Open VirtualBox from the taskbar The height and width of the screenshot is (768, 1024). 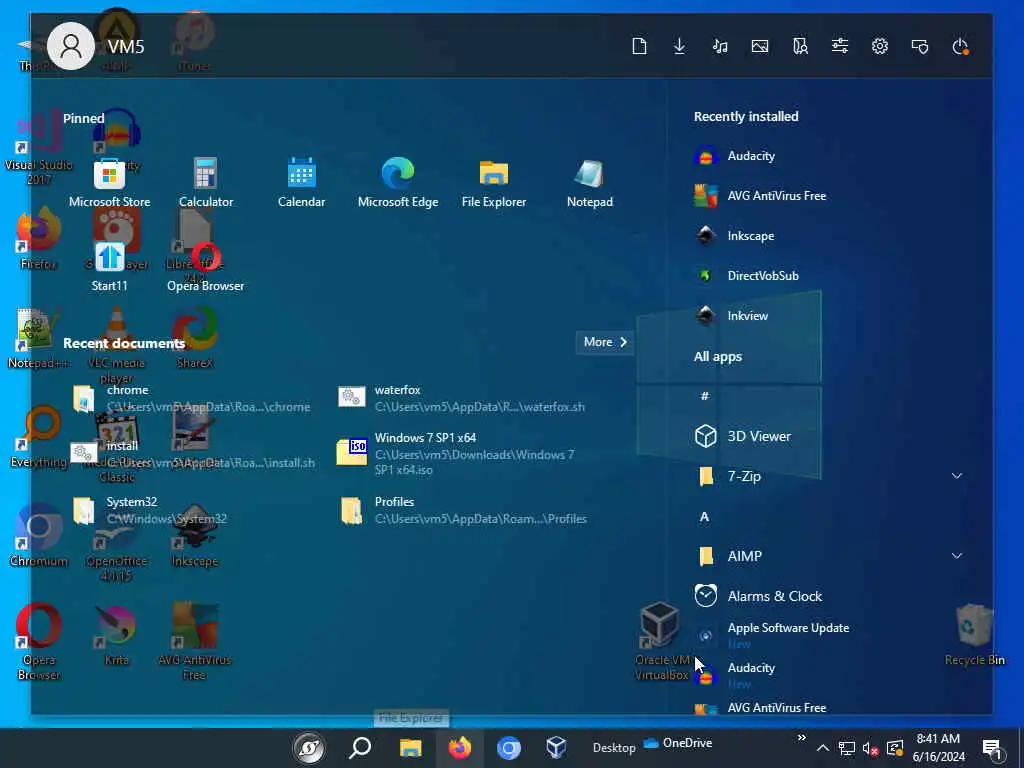click(556, 748)
